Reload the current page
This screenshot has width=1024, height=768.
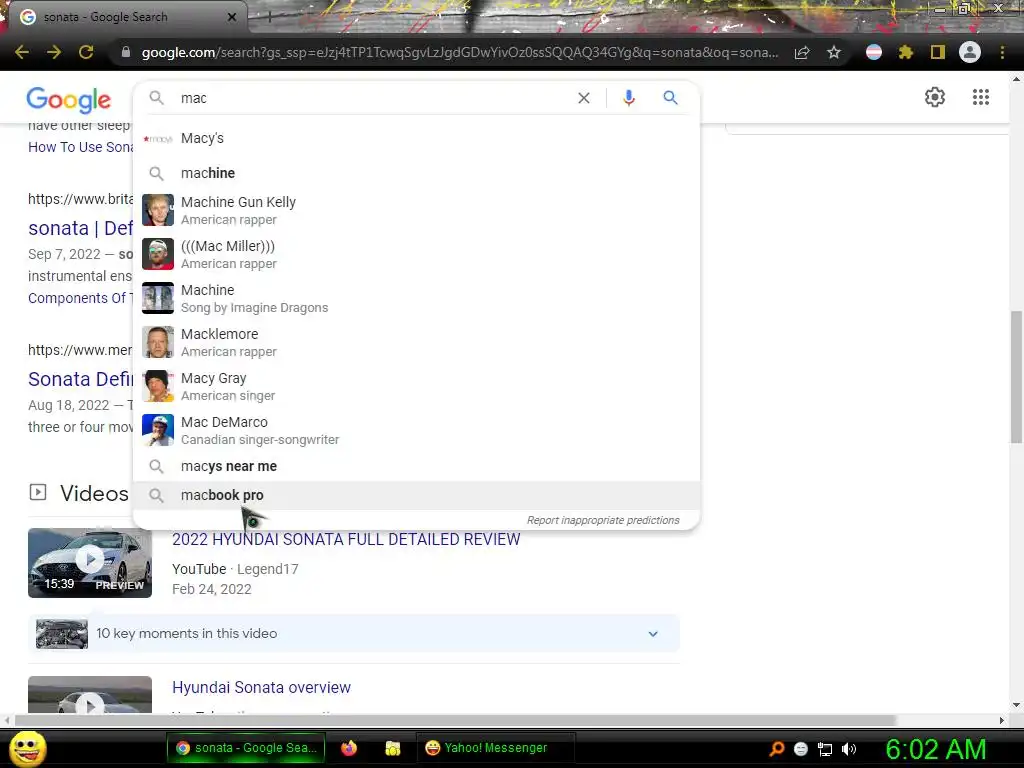pos(86,52)
